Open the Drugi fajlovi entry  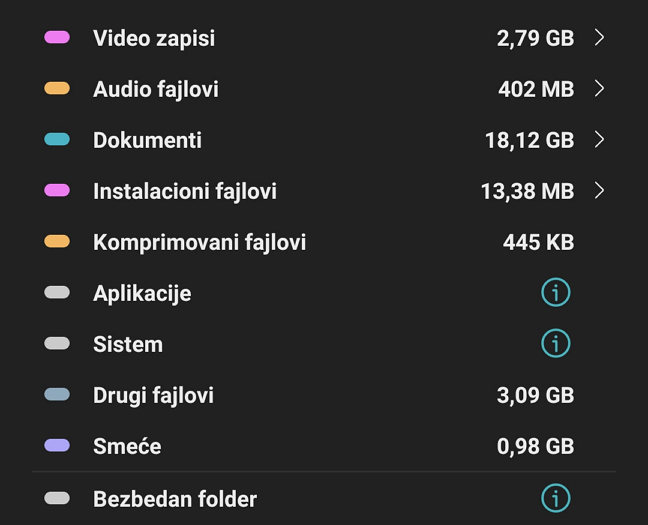(153, 395)
